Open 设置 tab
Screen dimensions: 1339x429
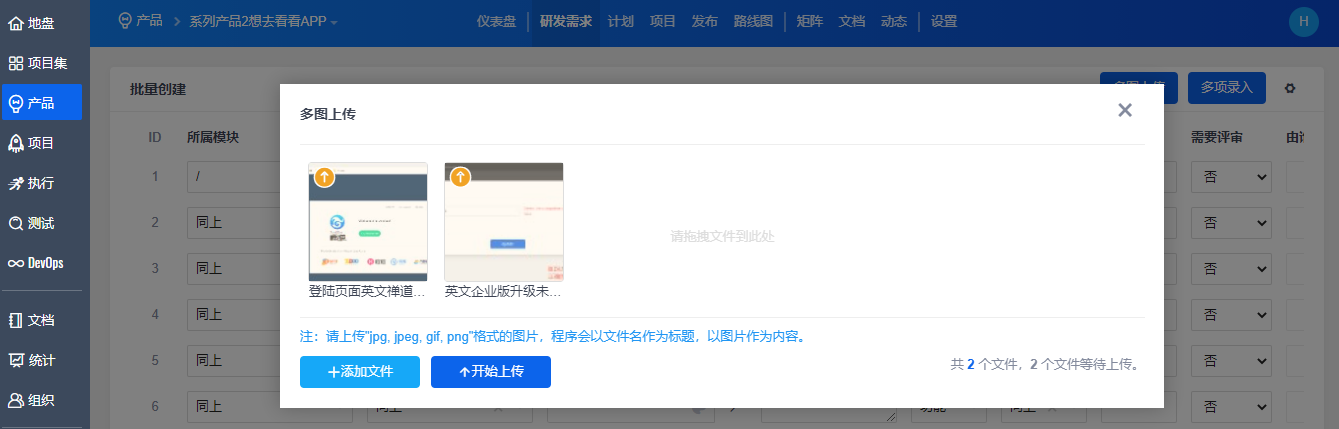(x=944, y=21)
